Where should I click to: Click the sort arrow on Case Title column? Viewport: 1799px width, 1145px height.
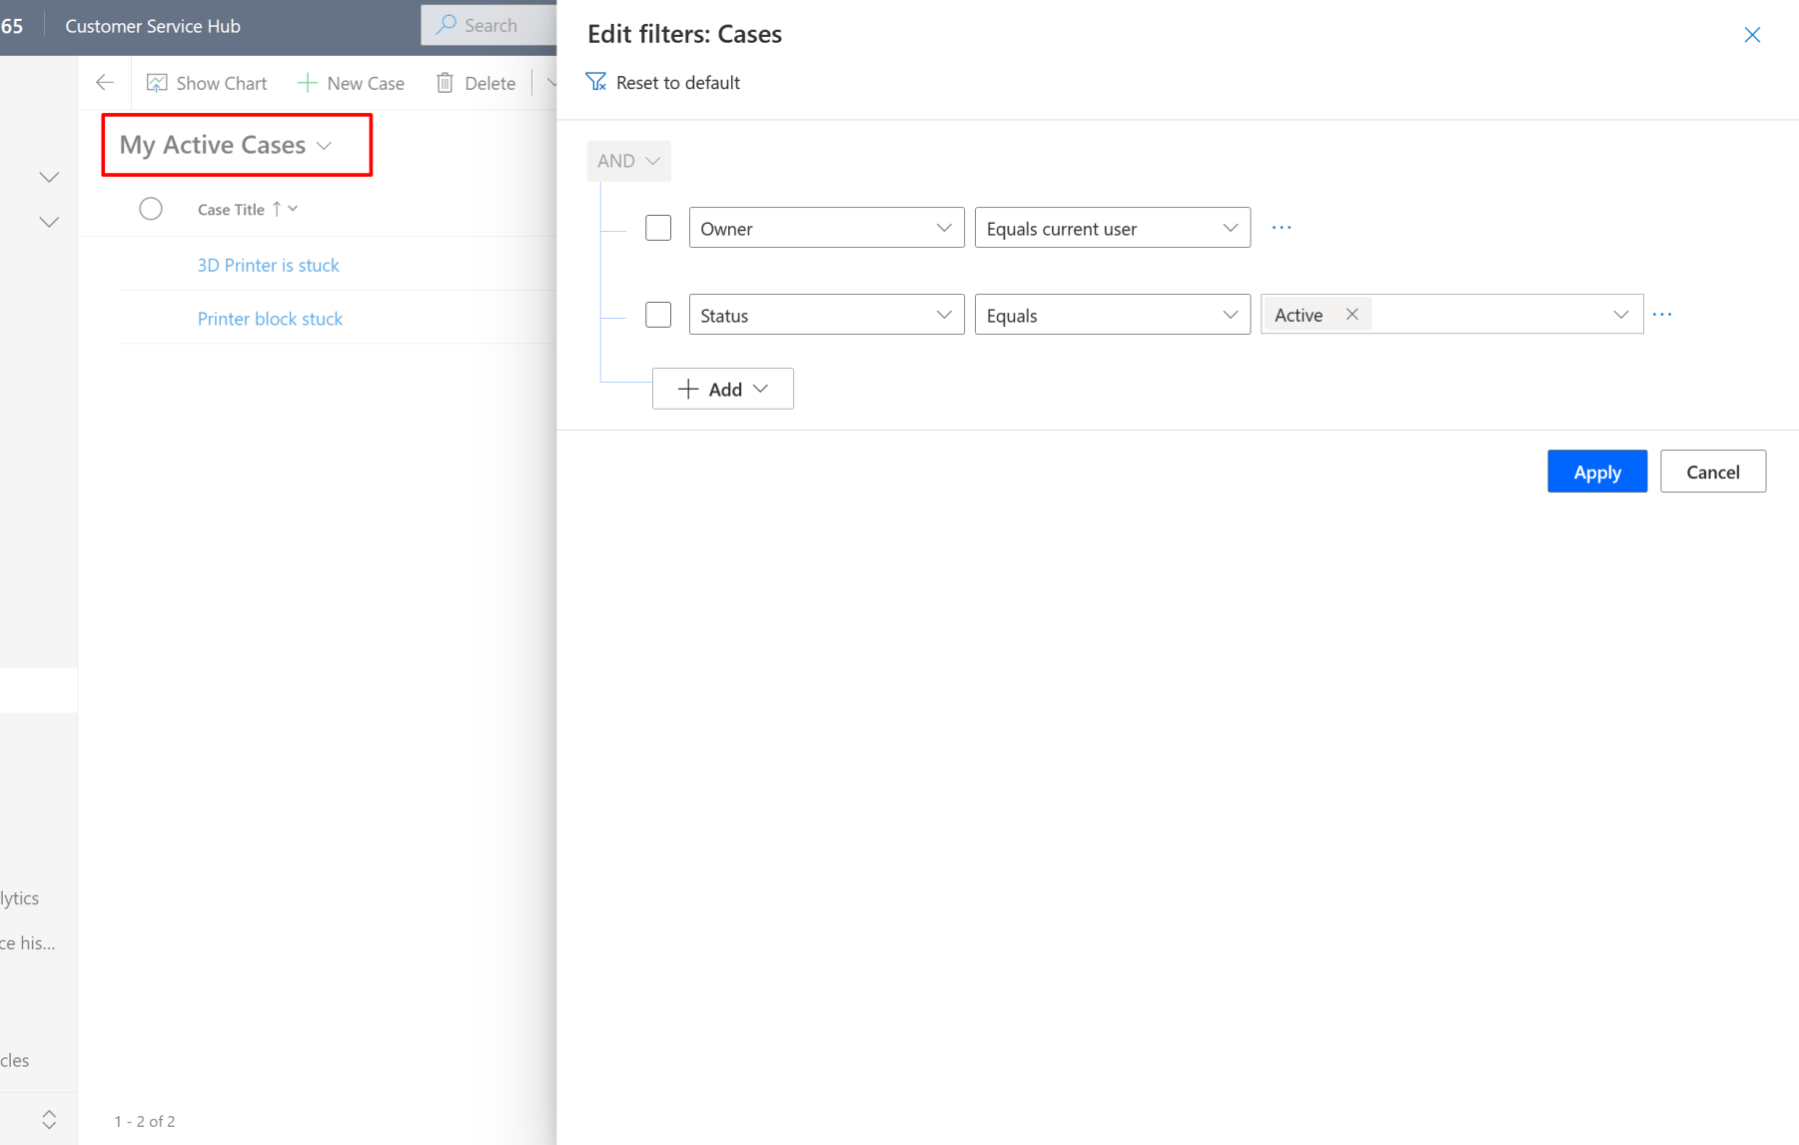point(275,208)
